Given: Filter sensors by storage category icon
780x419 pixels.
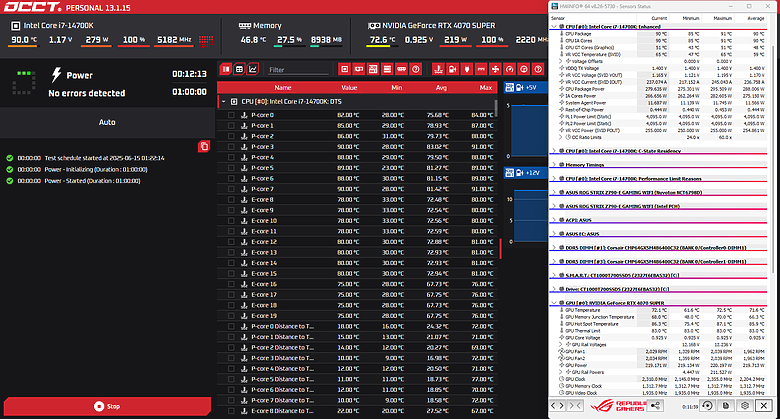Looking at the screenshot, I should pos(387,69).
